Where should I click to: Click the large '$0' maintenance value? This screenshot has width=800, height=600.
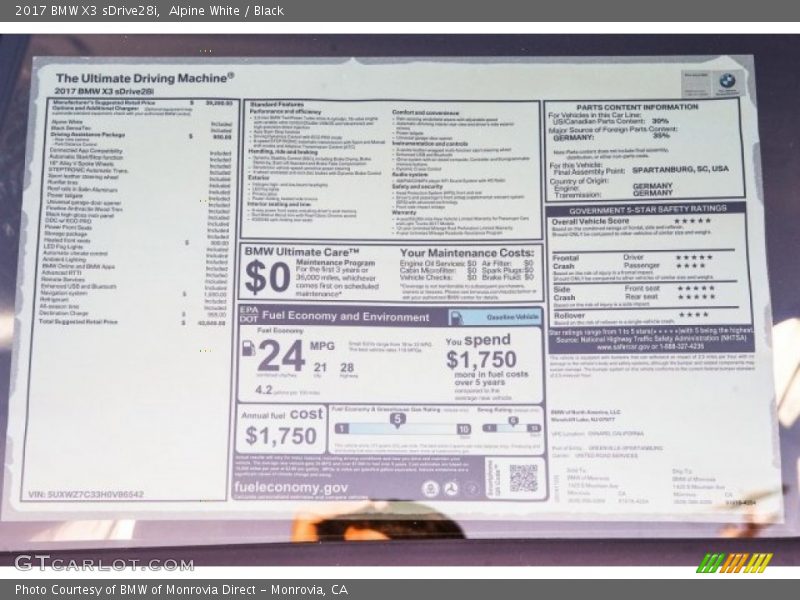(267, 278)
